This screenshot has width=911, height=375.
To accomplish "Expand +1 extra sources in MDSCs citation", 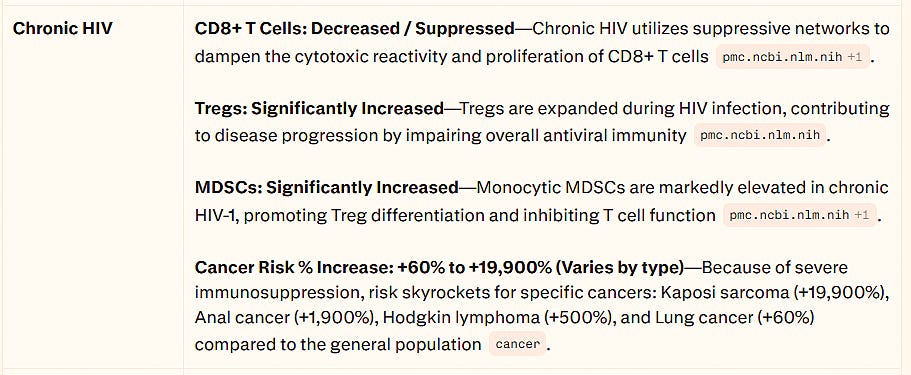I will 862,215.
